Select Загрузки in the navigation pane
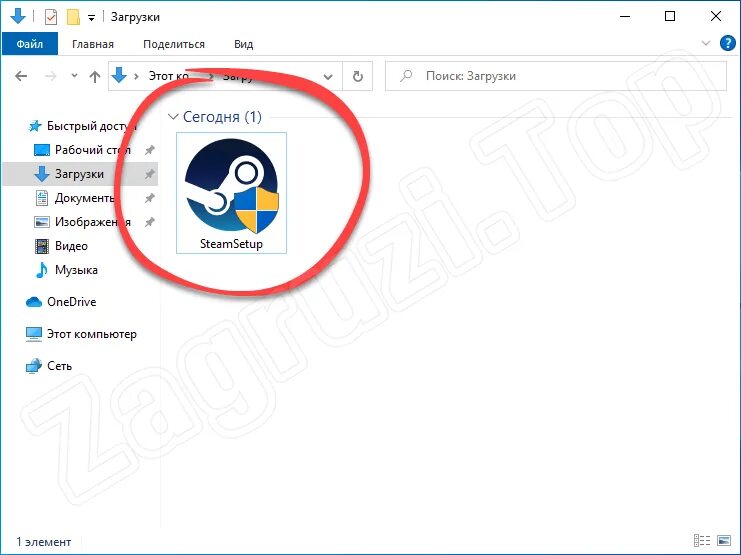The width and height of the screenshot is (741, 555). coord(79,174)
